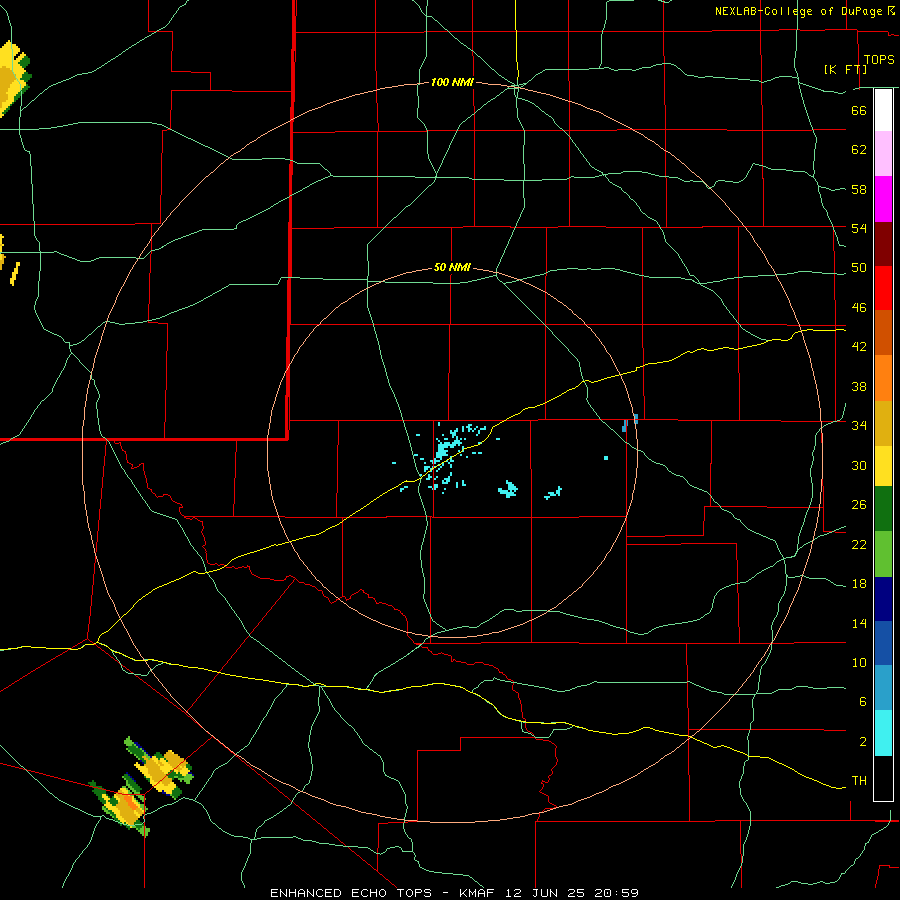Viewport: 900px width, 900px height.
Task: Click the bright yellow scale swatch
Action: [x=883, y=465]
